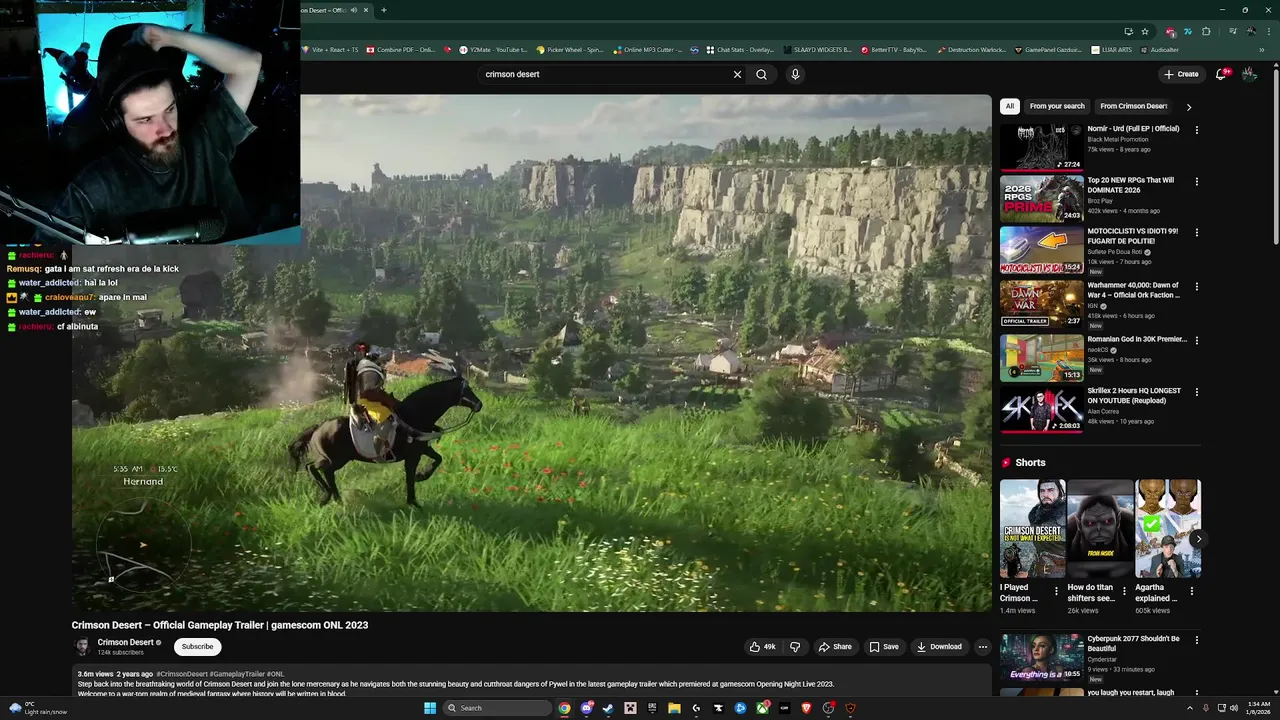Open Online MP3 Cutter bookmark
The height and width of the screenshot is (720, 1280).
pyautogui.click(x=648, y=49)
